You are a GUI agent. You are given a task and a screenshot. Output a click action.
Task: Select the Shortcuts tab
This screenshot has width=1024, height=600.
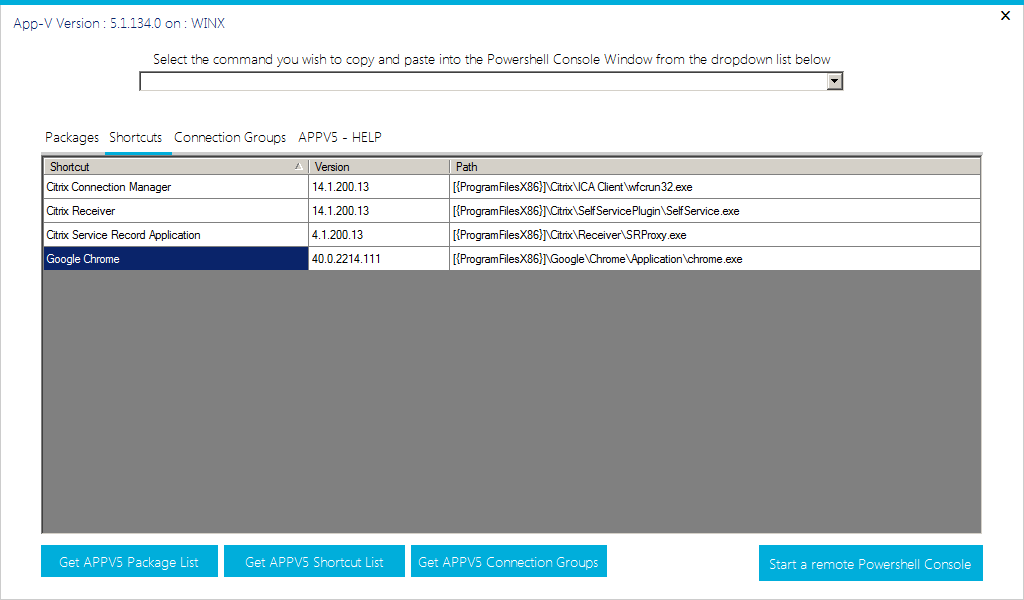point(136,138)
